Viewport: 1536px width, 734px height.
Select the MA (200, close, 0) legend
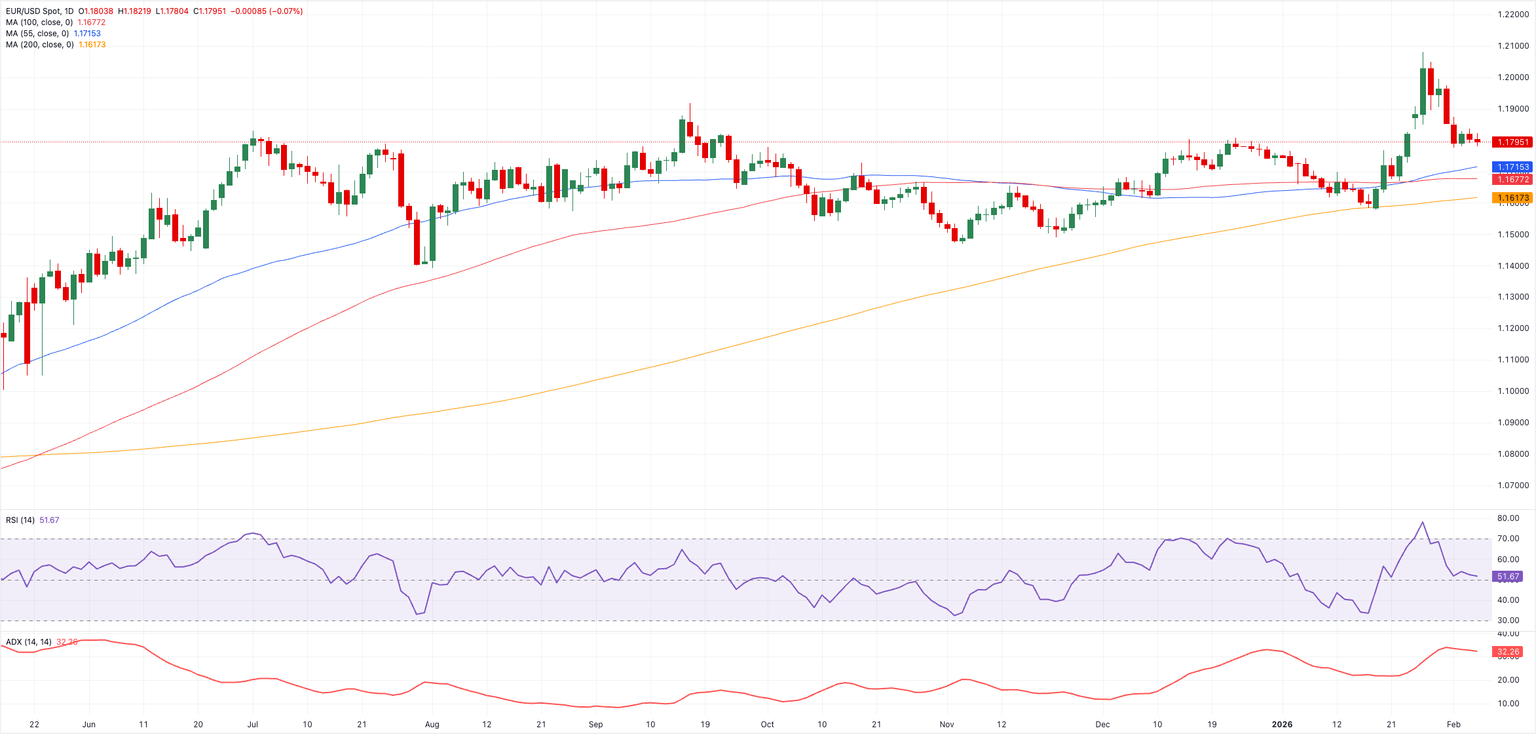tap(40, 45)
